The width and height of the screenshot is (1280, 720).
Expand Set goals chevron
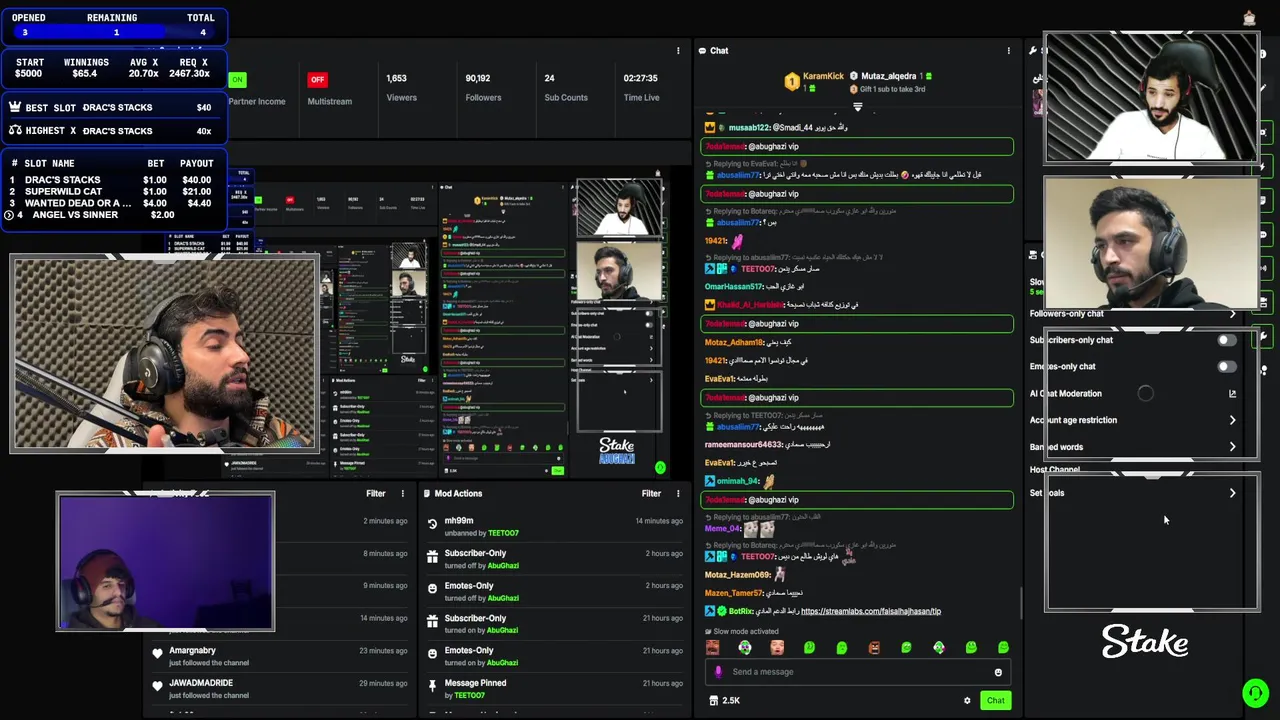click(1232, 493)
